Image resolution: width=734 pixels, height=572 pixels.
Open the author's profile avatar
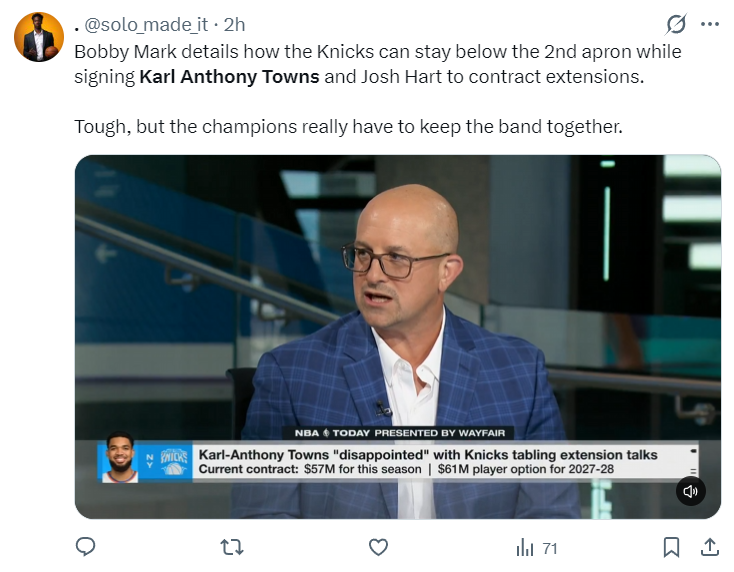39,37
